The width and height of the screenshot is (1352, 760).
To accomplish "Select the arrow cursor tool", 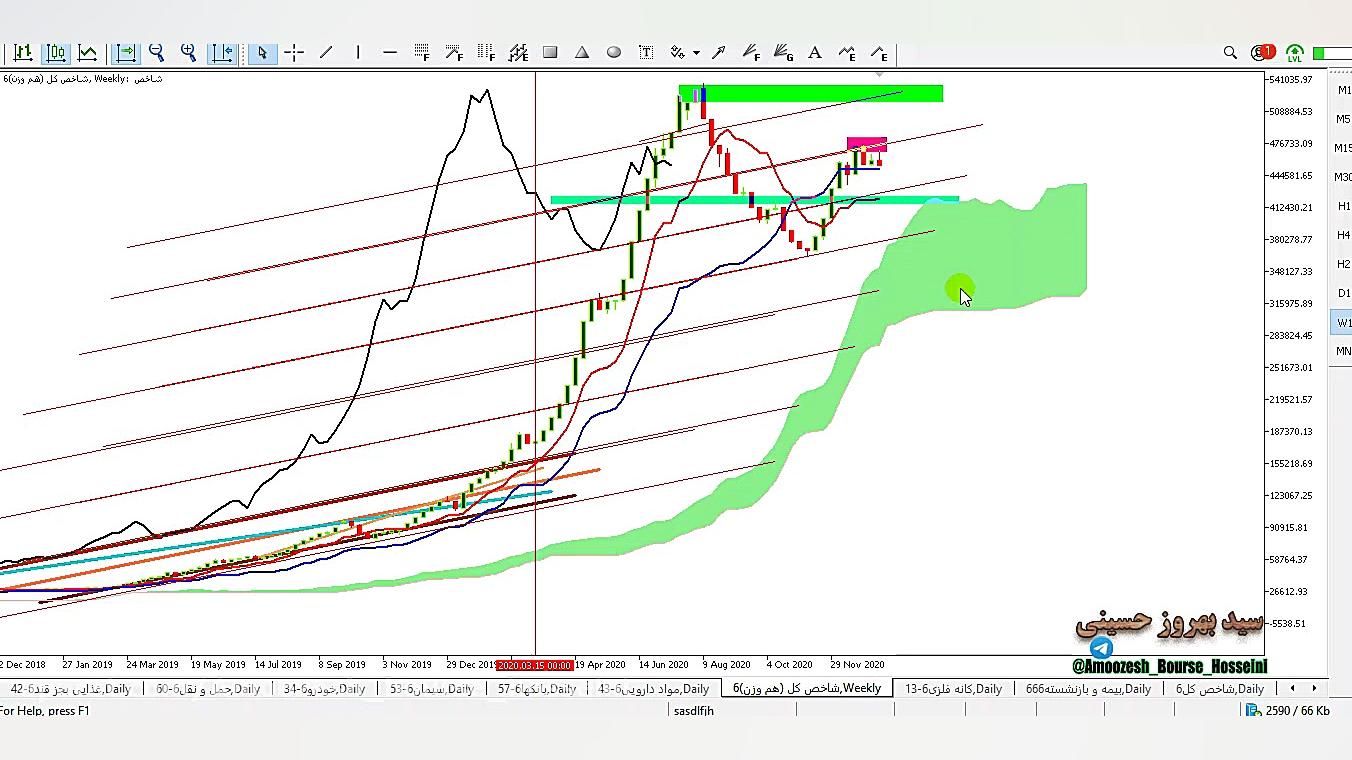I will coord(262,53).
